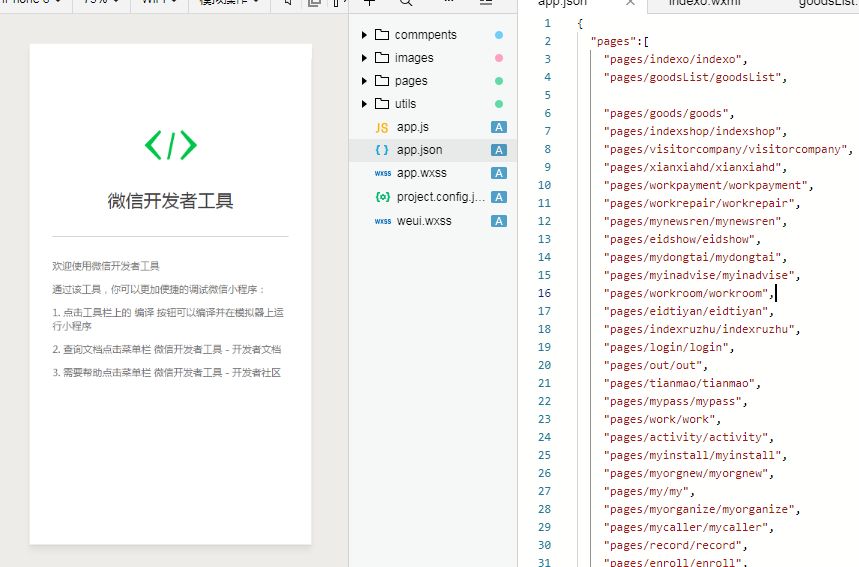Expand the commpents folder arrow
The image size is (859, 567).
pyautogui.click(x=364, y=35)
